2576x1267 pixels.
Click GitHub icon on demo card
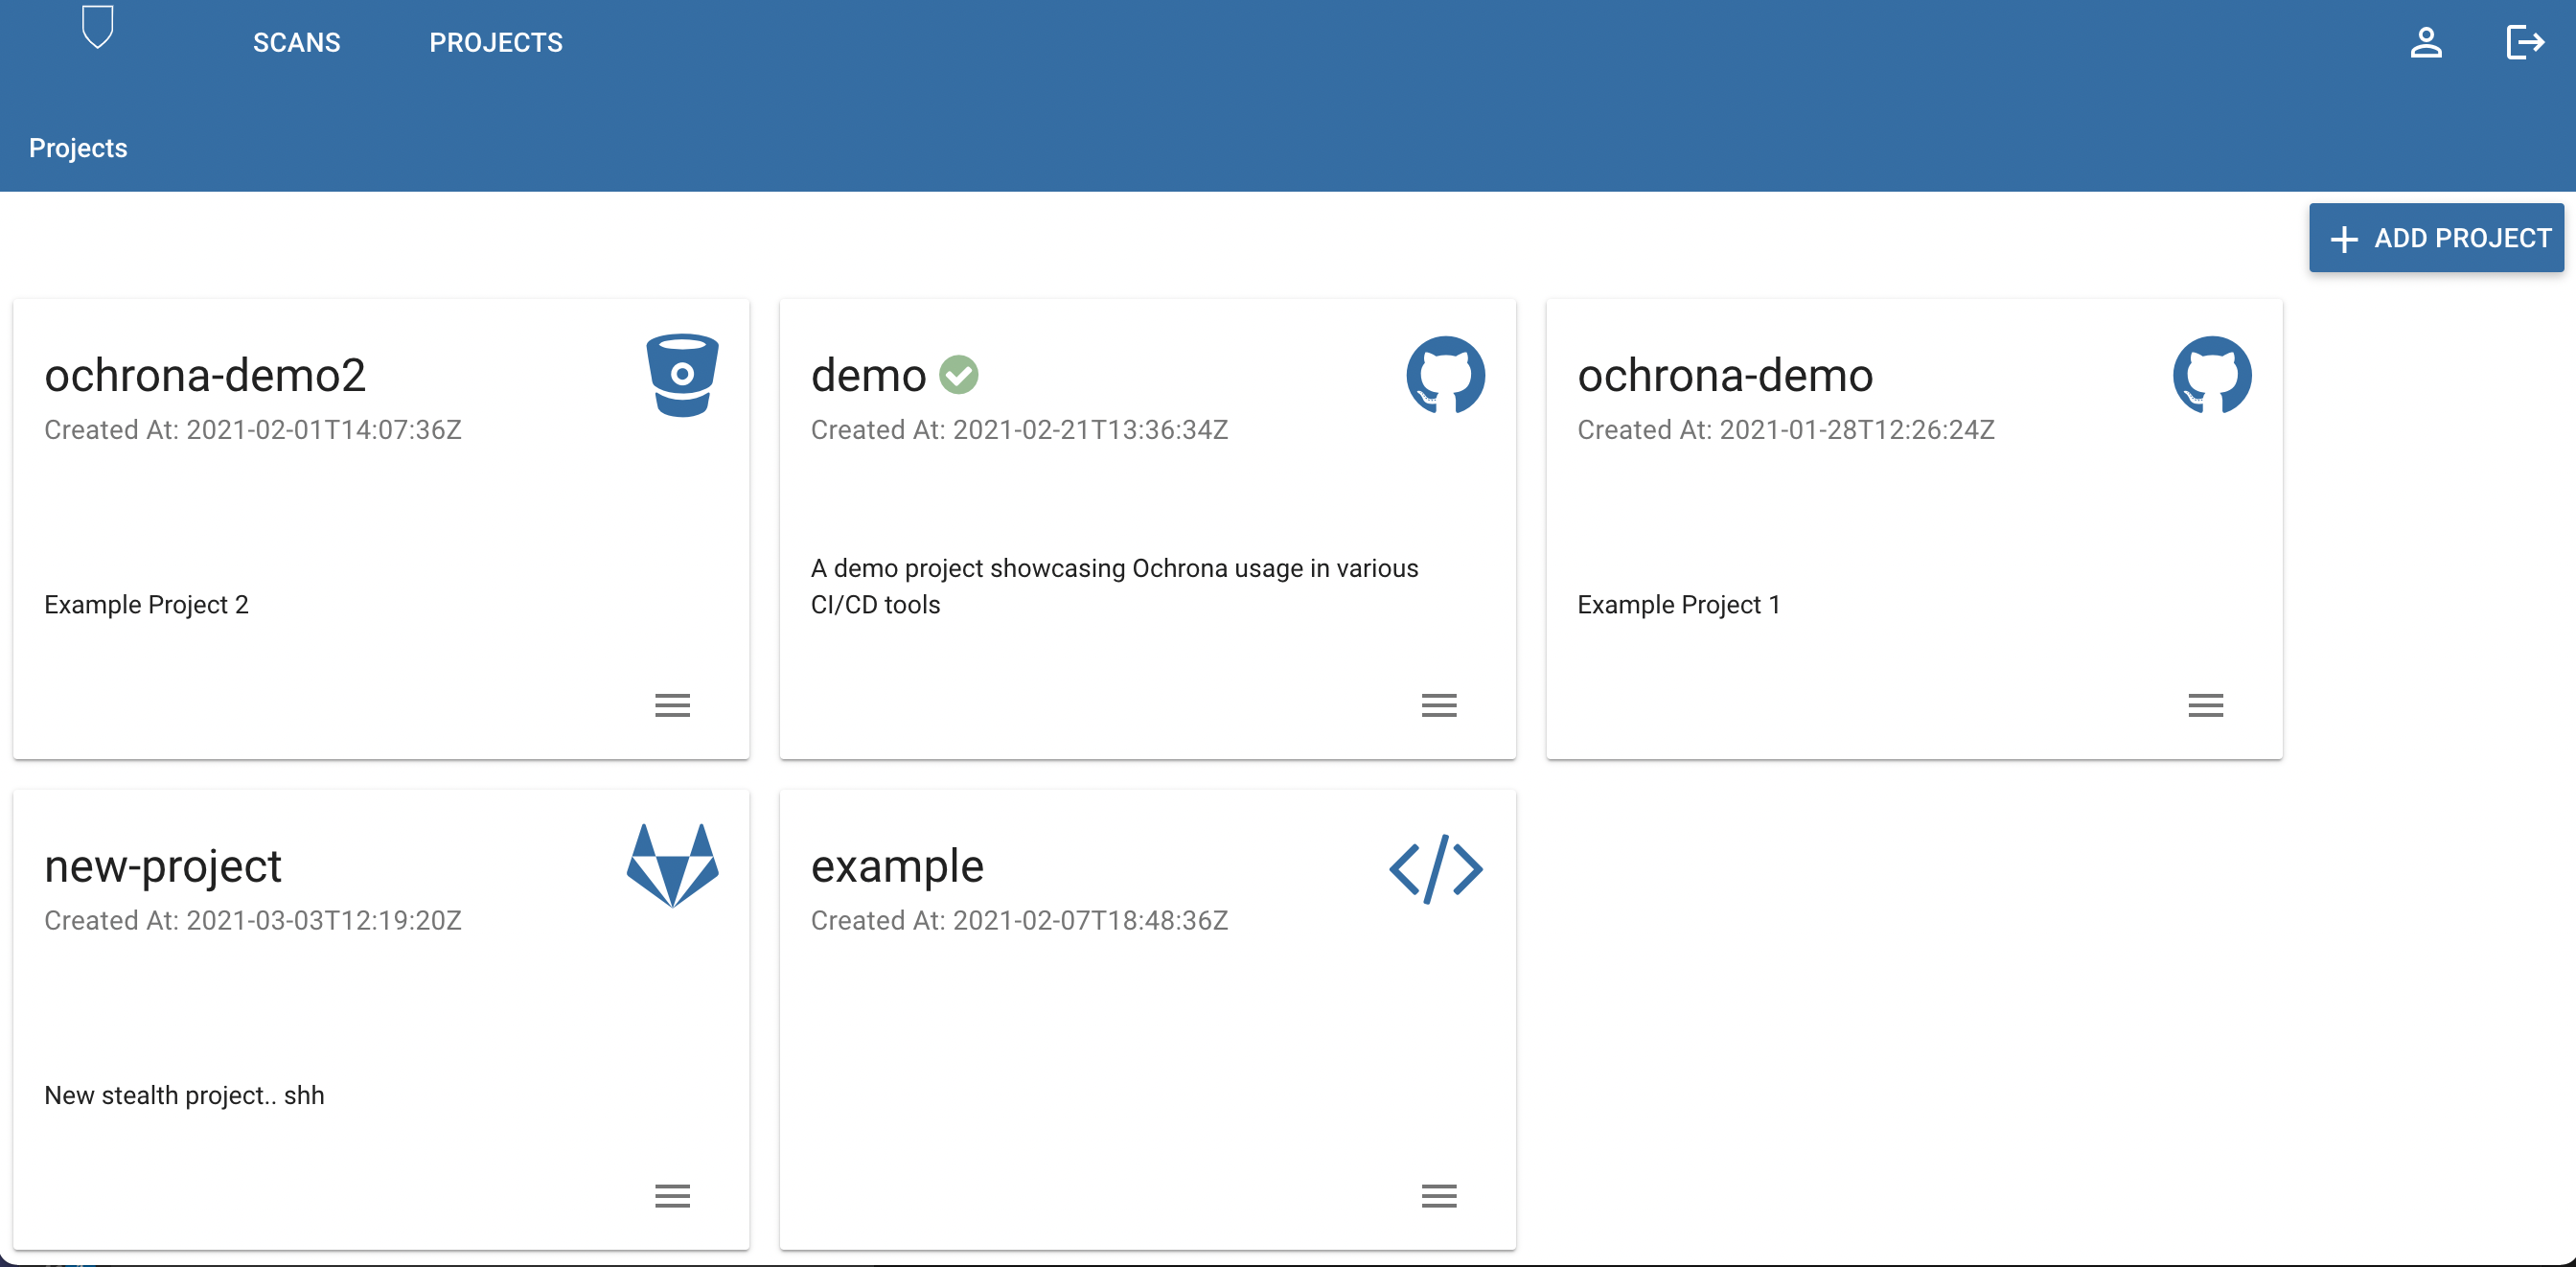[1445, 375]
